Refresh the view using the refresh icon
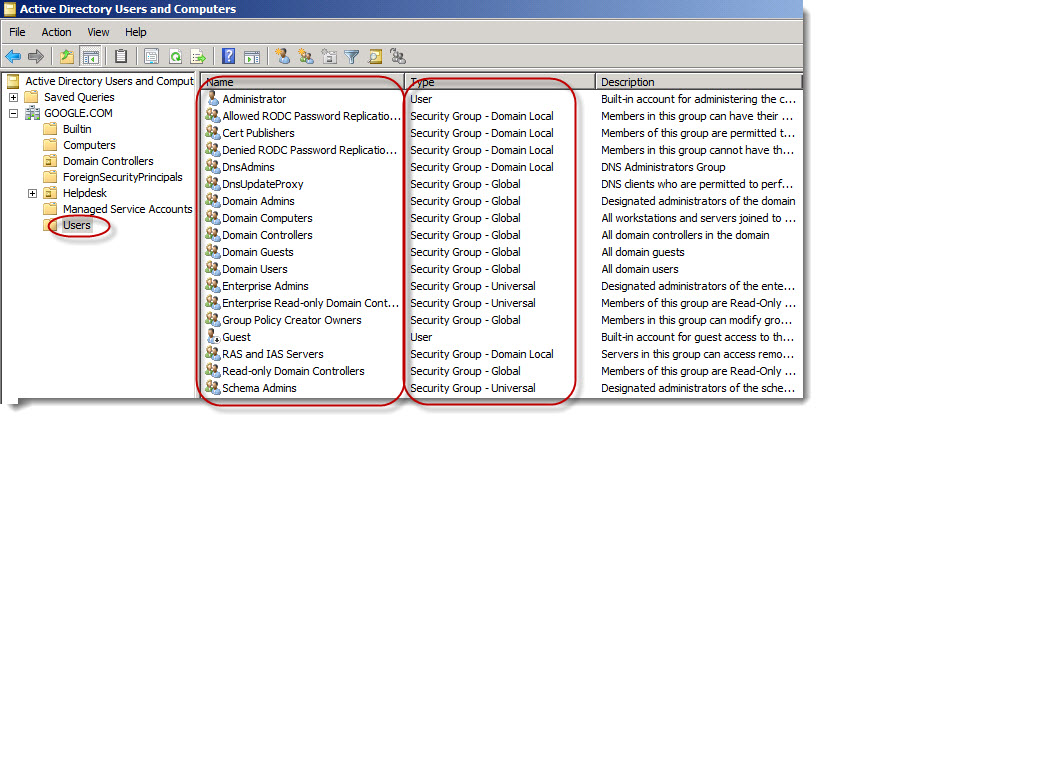 tap(174, 56)
